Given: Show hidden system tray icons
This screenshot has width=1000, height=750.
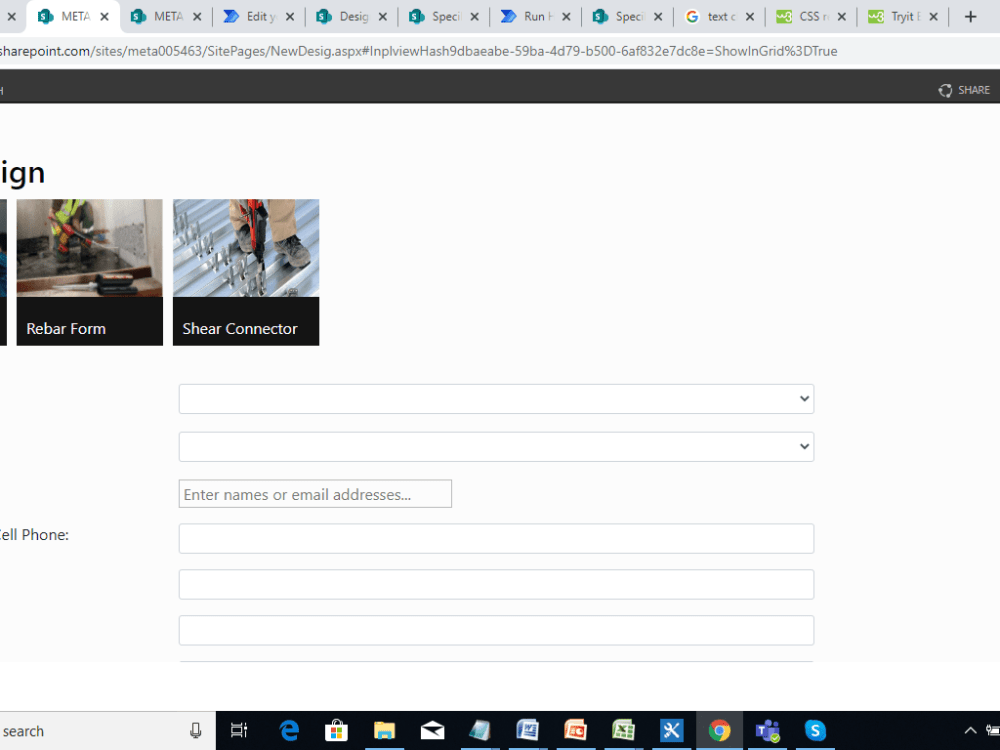Looking at the screenshot, I should [970, 731].
